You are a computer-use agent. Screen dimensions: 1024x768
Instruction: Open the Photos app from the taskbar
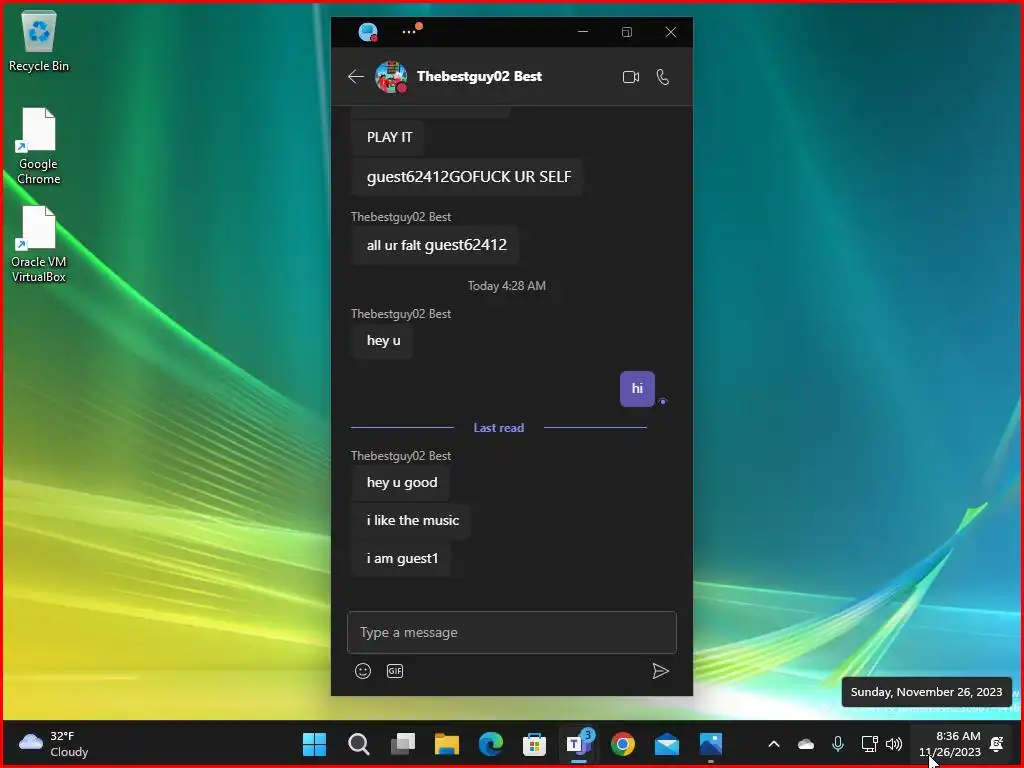coord(711,744)
